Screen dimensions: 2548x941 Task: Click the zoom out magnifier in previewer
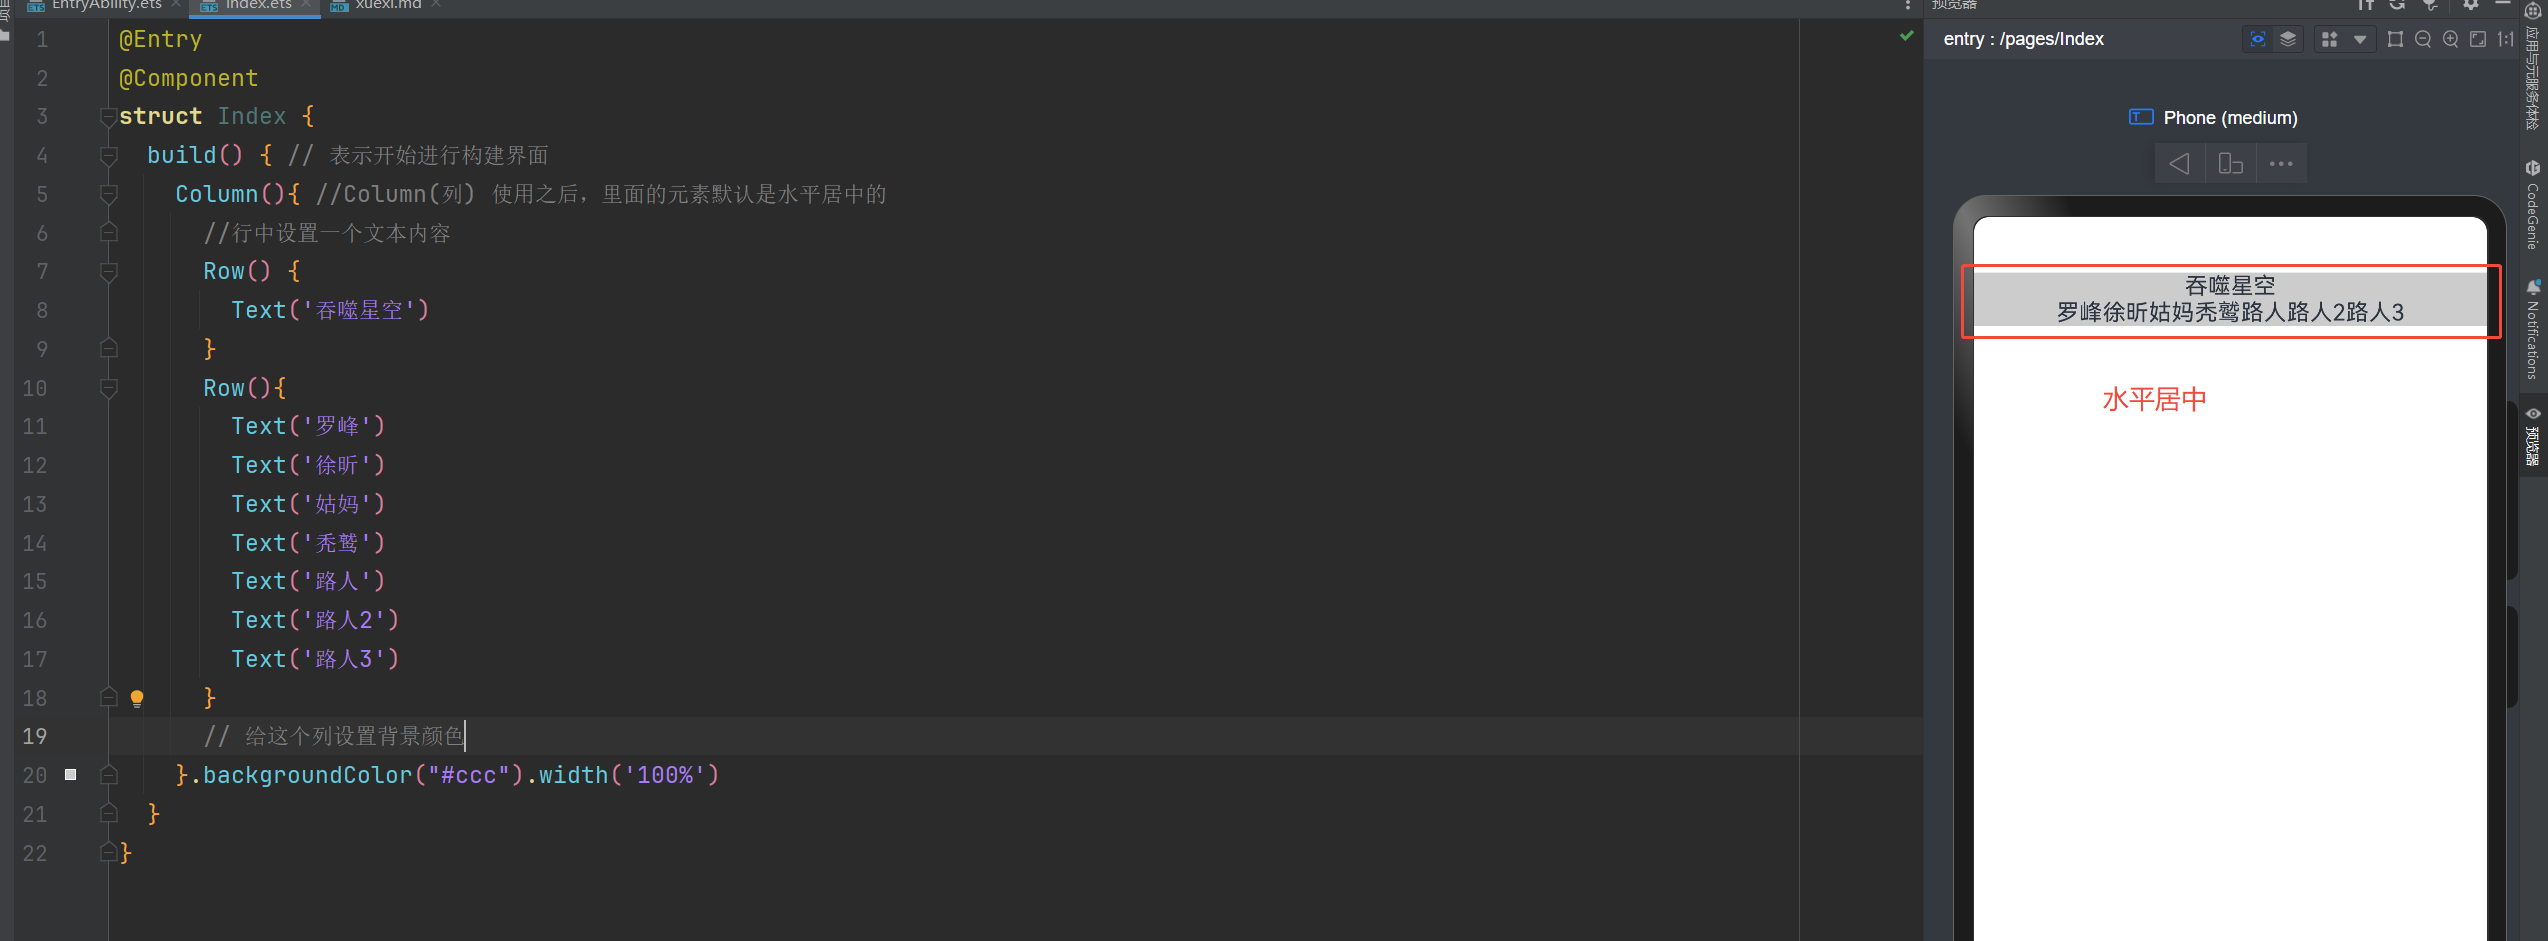(x=2423, y=39)
